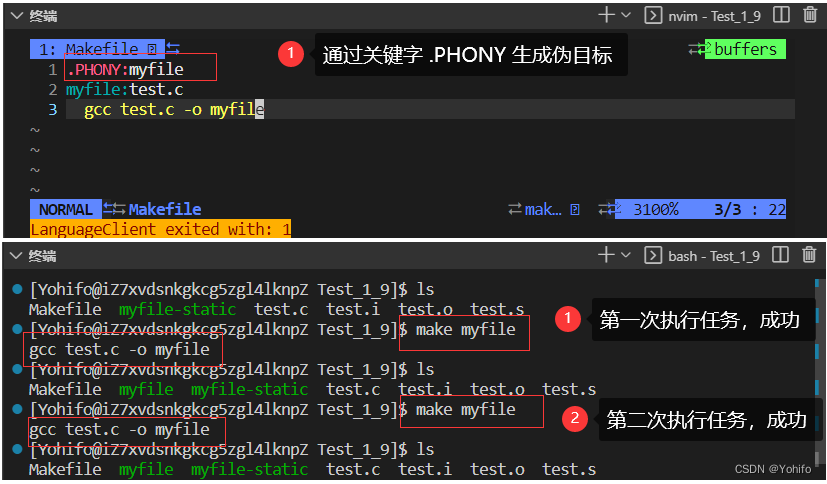
Task: Click the myfile:test.c line
Action: click(x=124, y=90)
